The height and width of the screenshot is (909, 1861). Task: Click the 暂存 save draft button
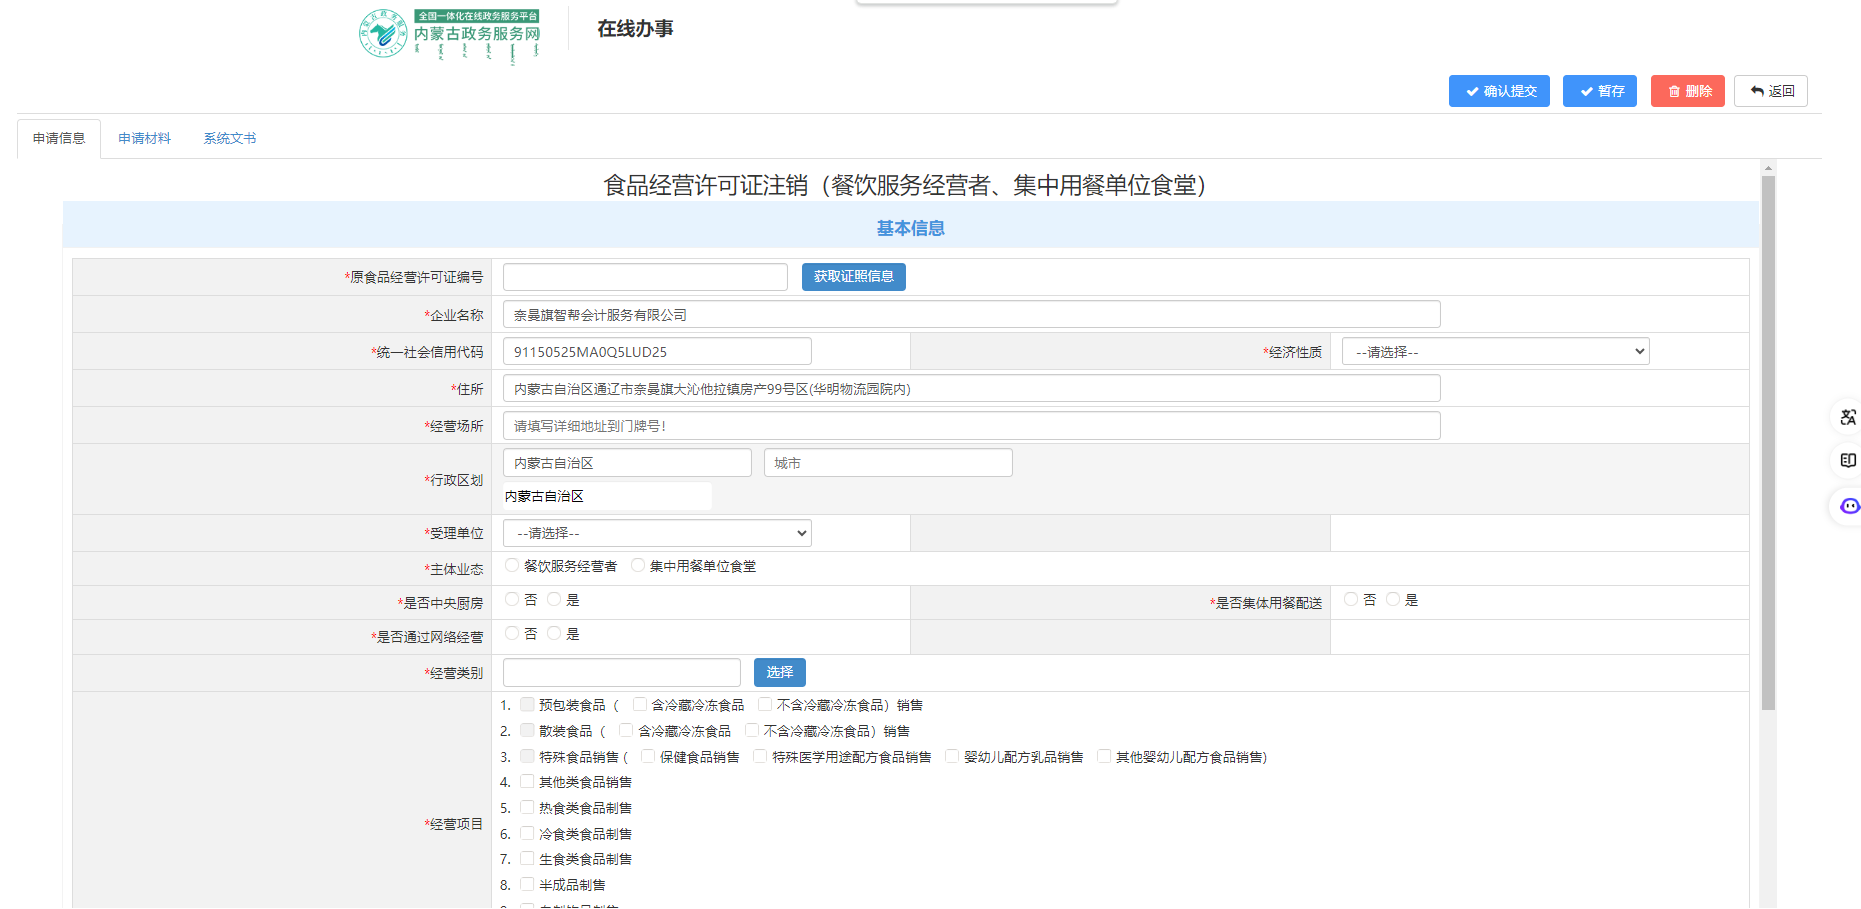coord(1599,91)
